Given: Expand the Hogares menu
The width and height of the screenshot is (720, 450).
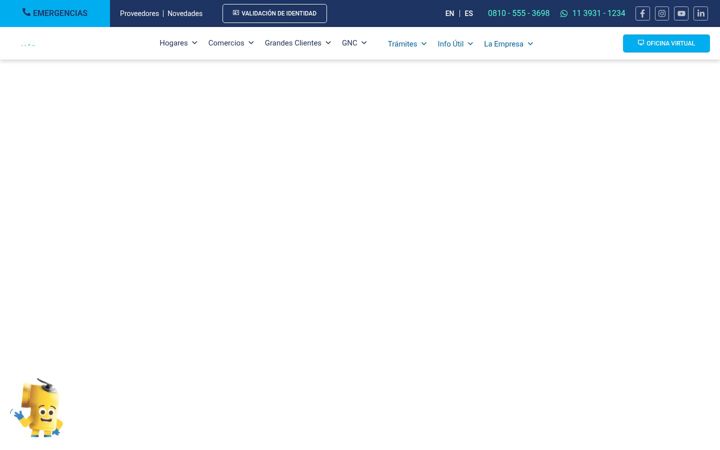Looking at the screenshot, I should (178, 43).
